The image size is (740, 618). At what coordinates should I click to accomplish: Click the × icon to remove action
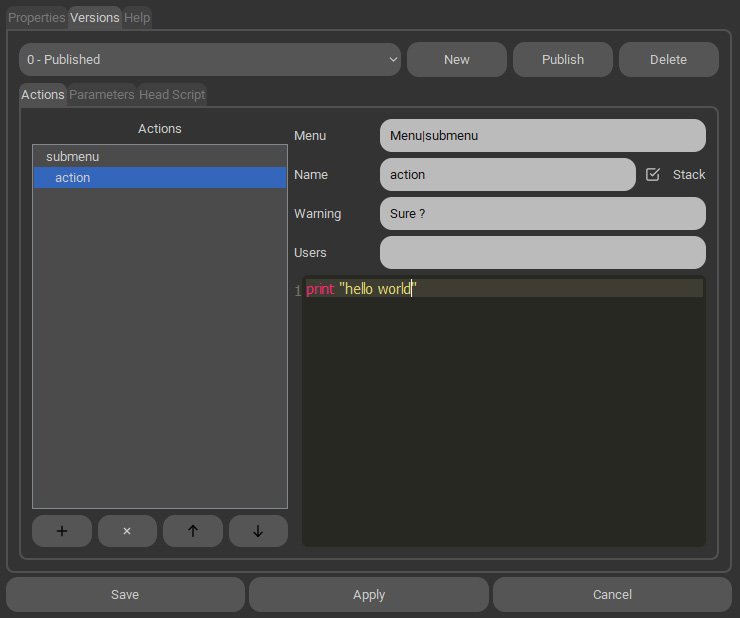tap(127, 531)
